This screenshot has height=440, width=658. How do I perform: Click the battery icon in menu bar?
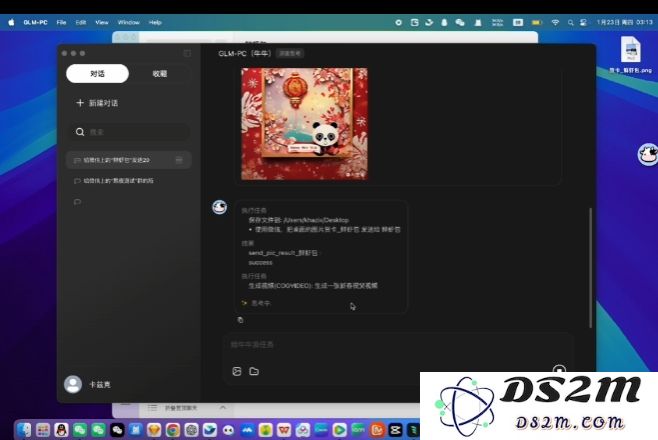pos(537,23)
